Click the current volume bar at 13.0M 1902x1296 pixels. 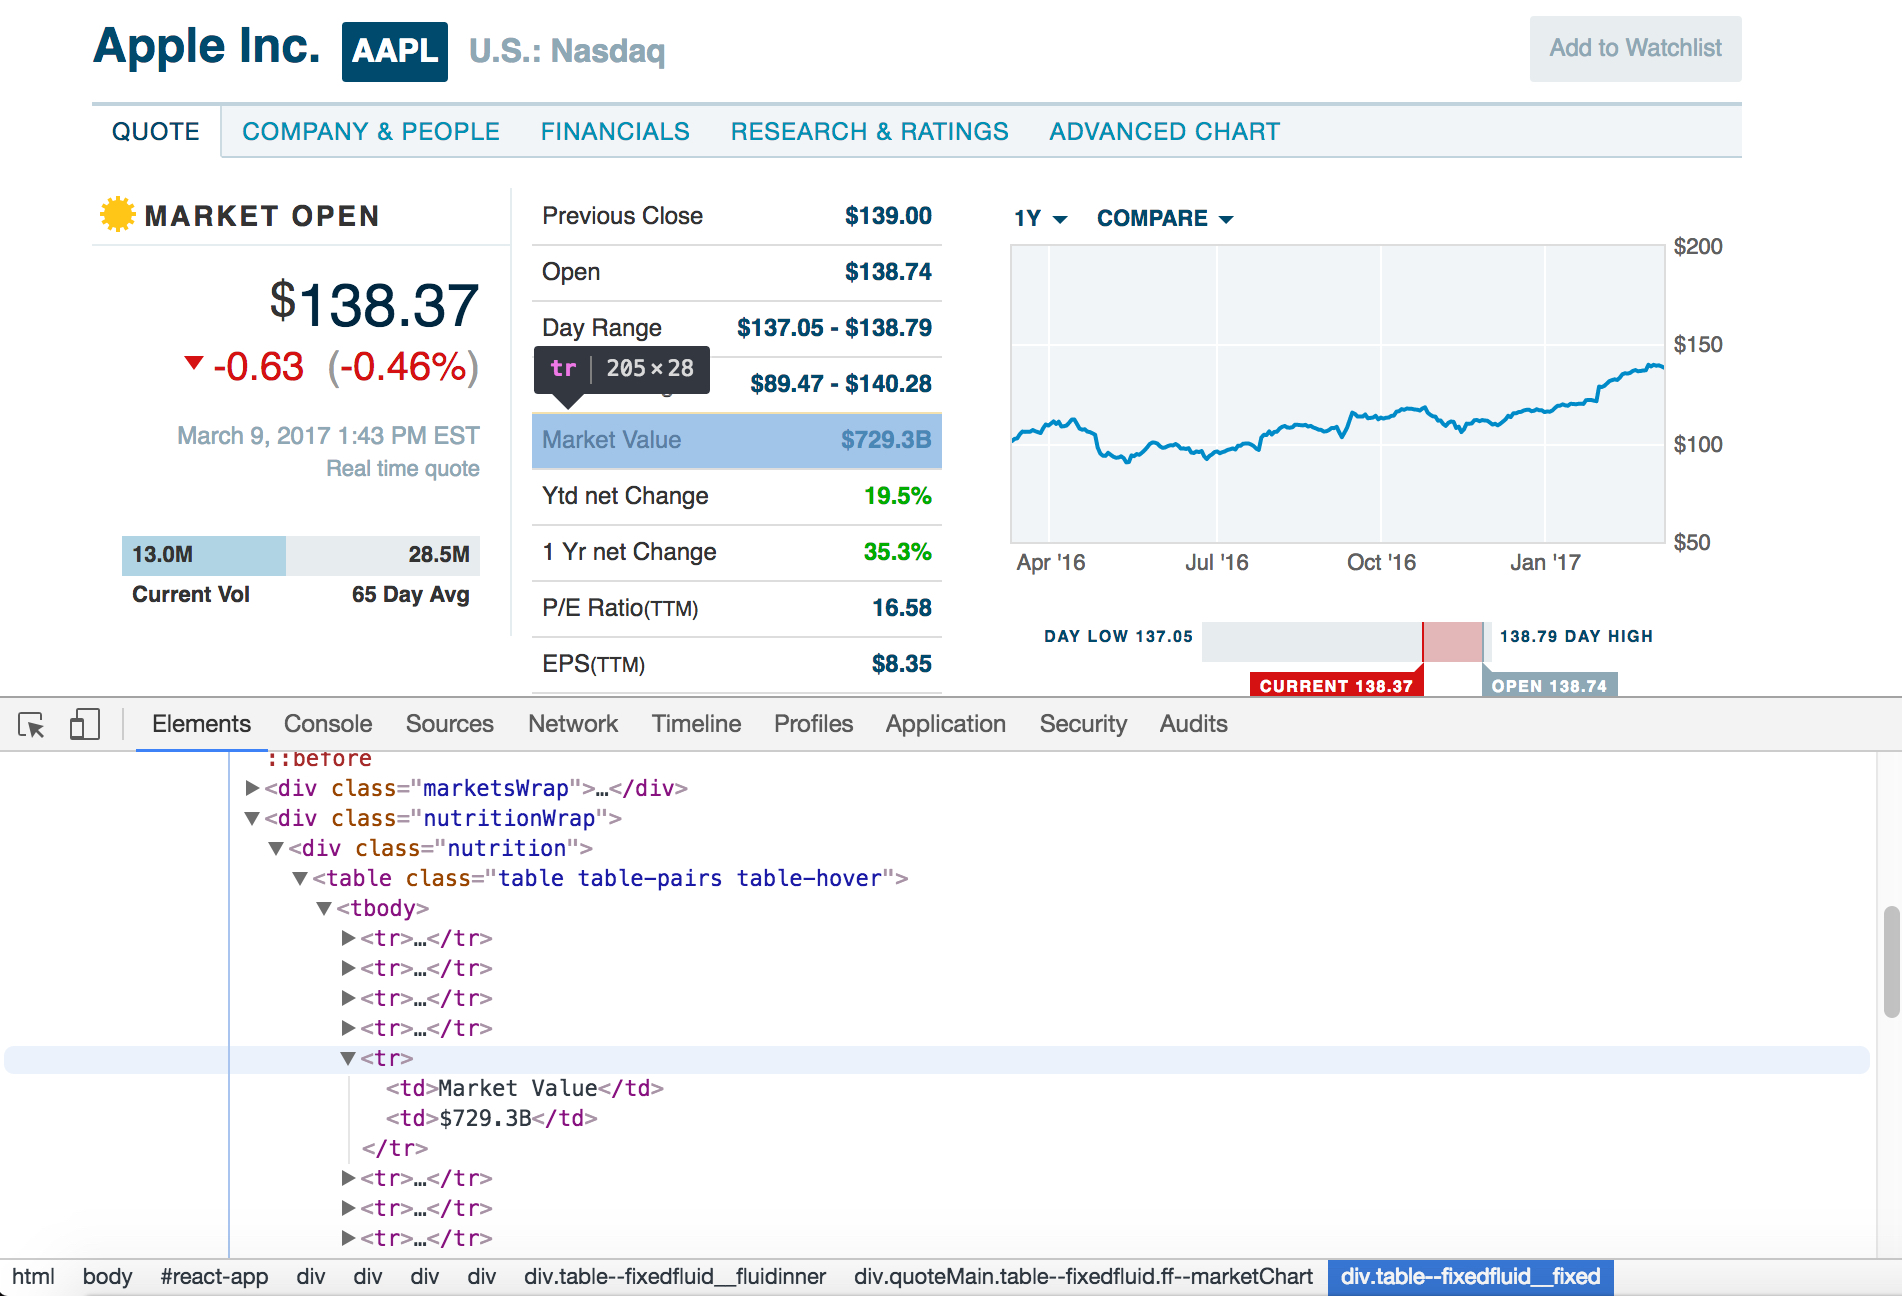(204, 555)
